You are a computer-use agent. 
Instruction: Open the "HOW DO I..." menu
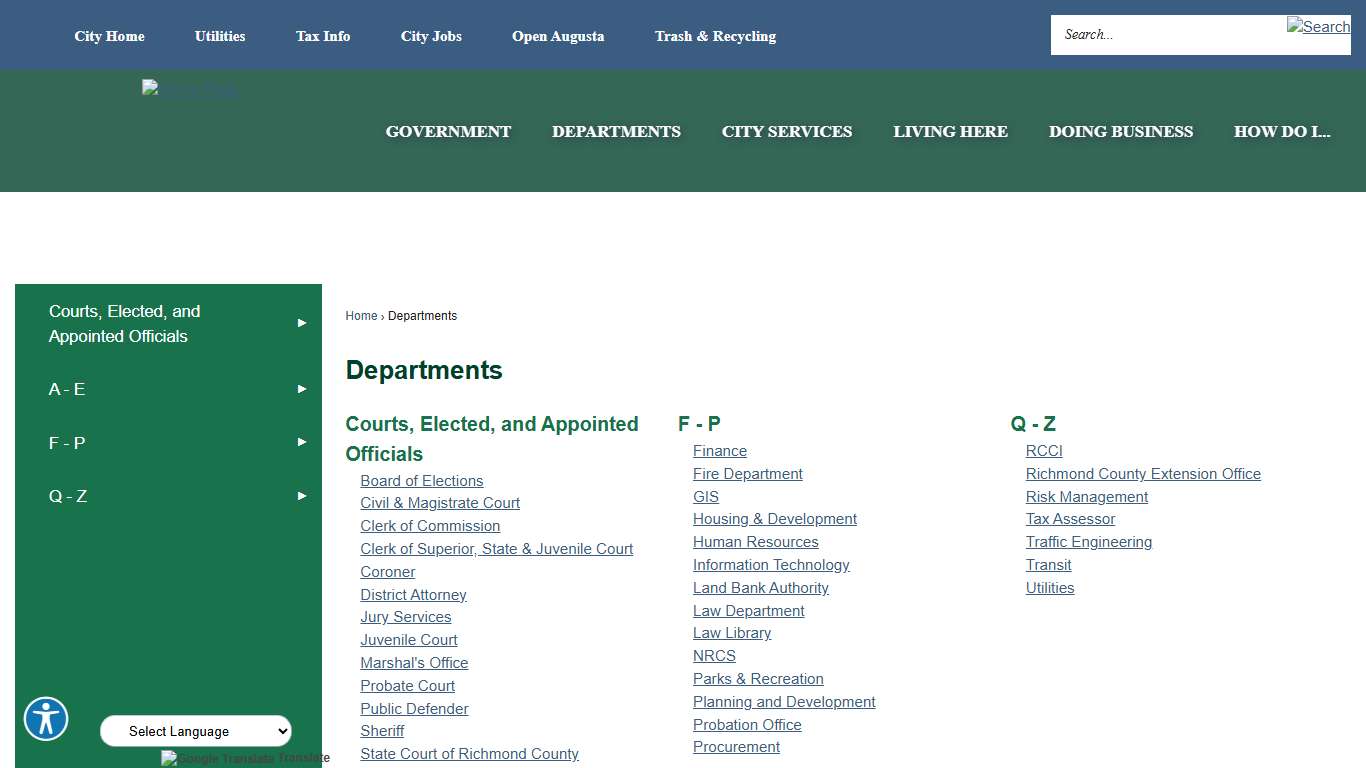coord(1282,131)
